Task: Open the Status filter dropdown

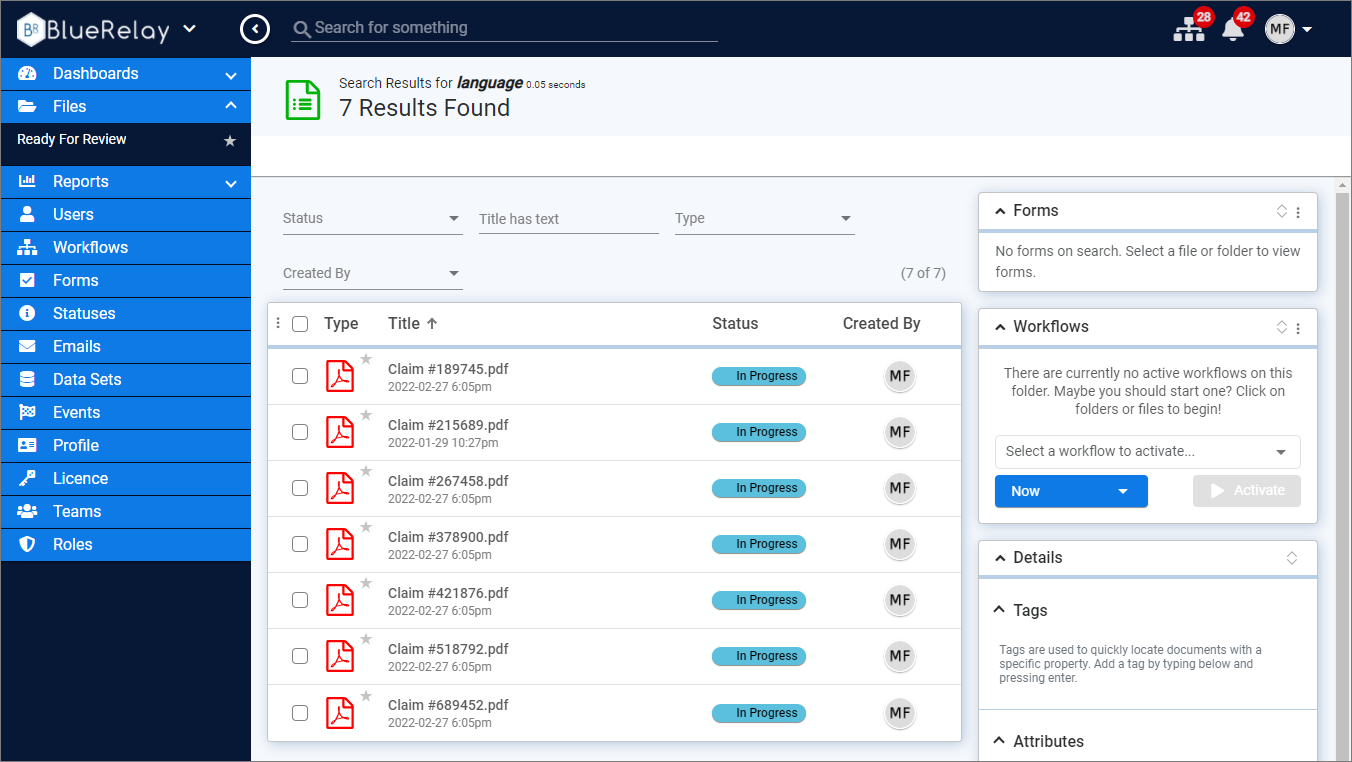Action: 372,218
